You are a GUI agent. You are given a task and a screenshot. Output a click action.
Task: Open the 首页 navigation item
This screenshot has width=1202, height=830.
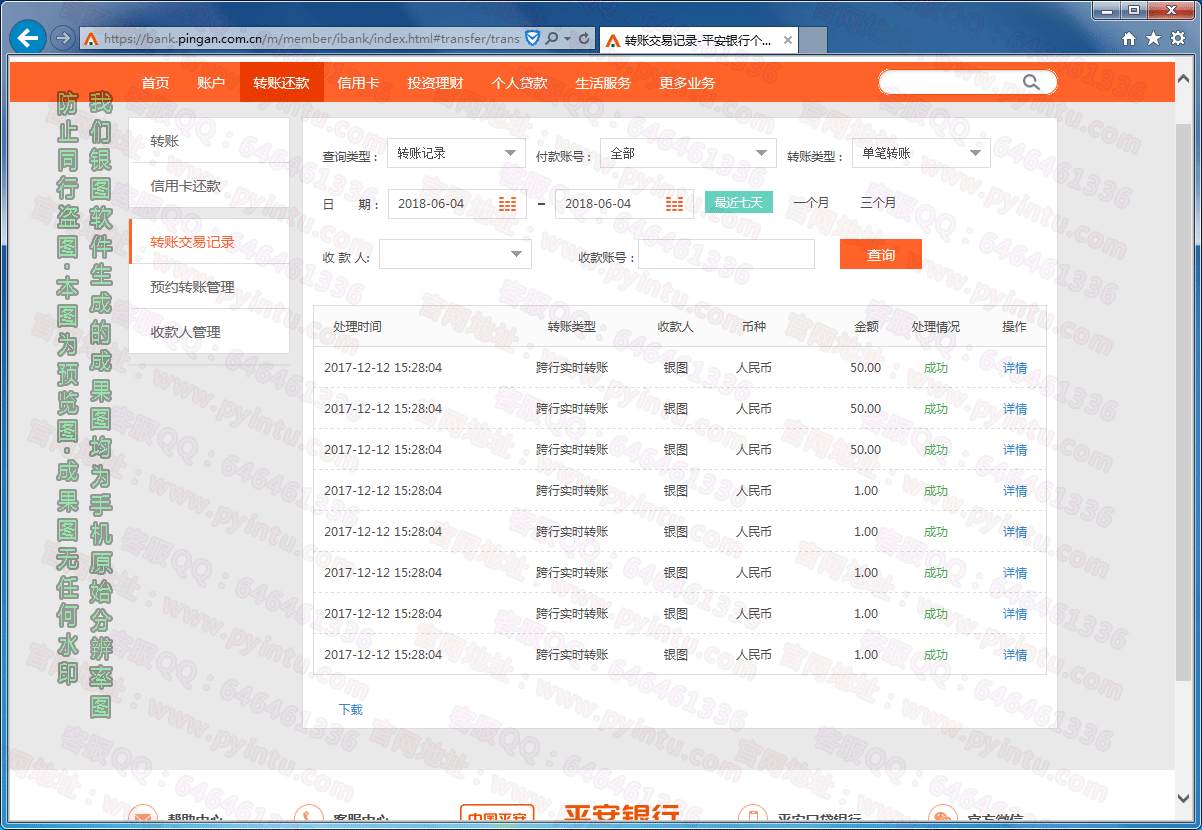pos(155,83)
